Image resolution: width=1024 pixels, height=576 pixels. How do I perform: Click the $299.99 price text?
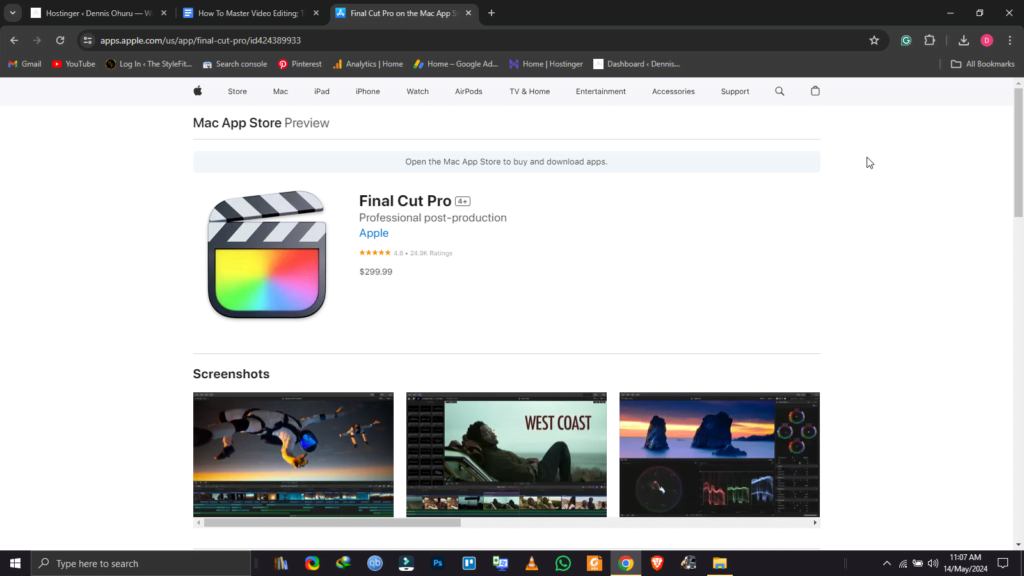376,272
